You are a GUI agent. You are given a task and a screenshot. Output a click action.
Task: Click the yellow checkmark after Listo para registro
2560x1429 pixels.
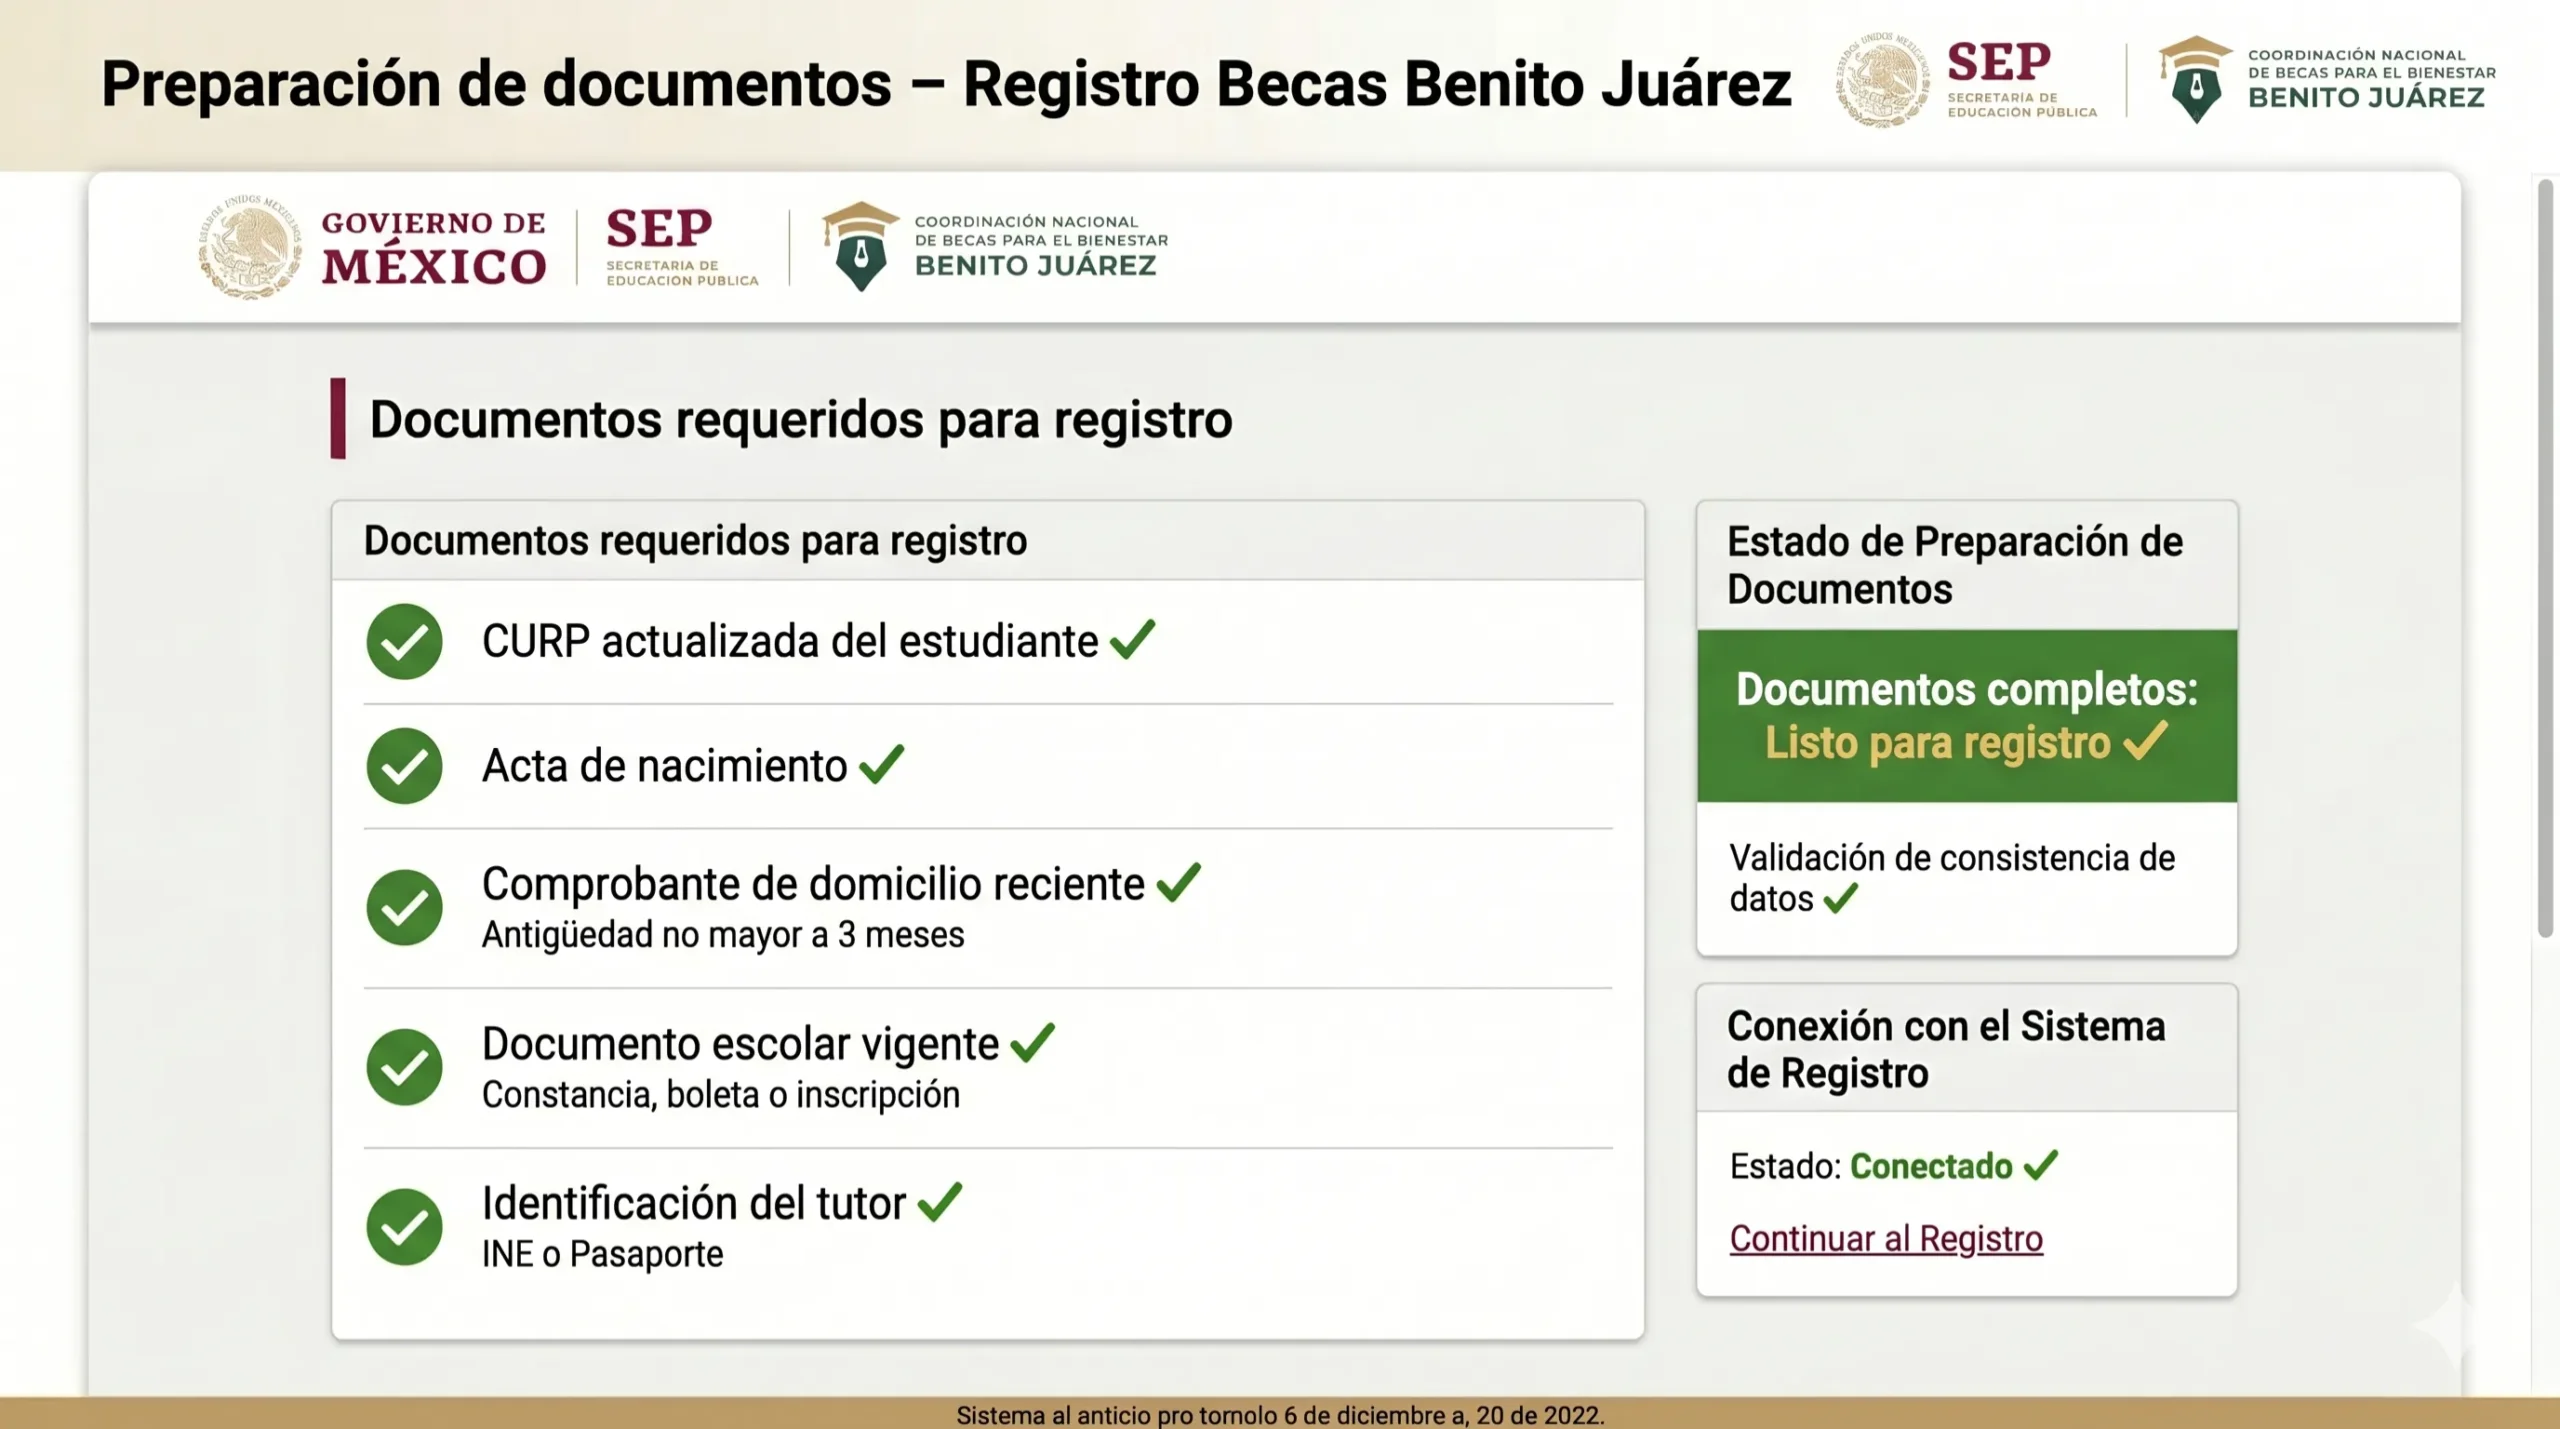pos(2145,741)
